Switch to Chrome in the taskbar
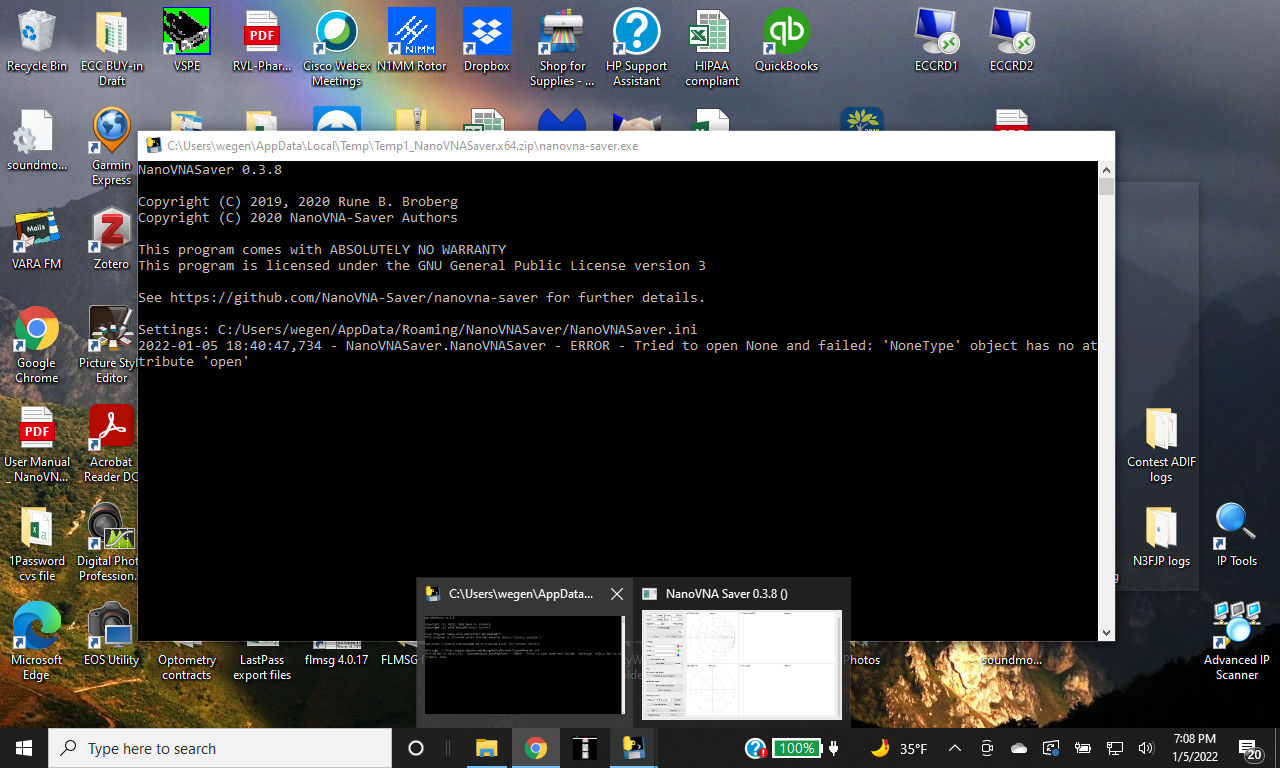 (x=536, y=748)
